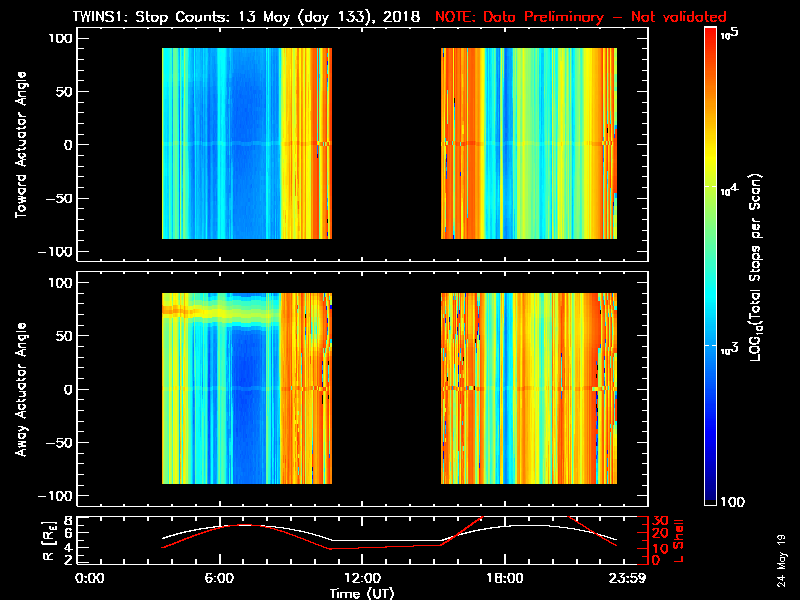Click the right data block in Toward panel
800x600 pixels.
pos(529,143)
